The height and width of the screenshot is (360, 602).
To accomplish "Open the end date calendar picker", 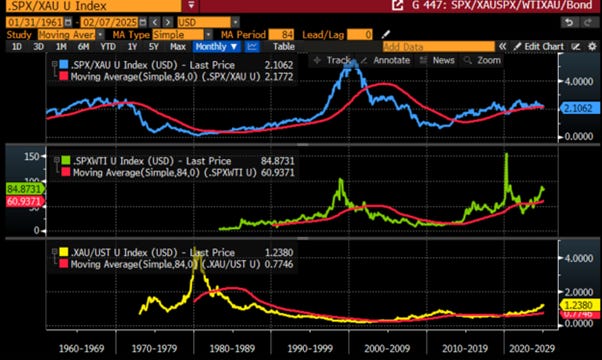I will [x=142, y=22].
